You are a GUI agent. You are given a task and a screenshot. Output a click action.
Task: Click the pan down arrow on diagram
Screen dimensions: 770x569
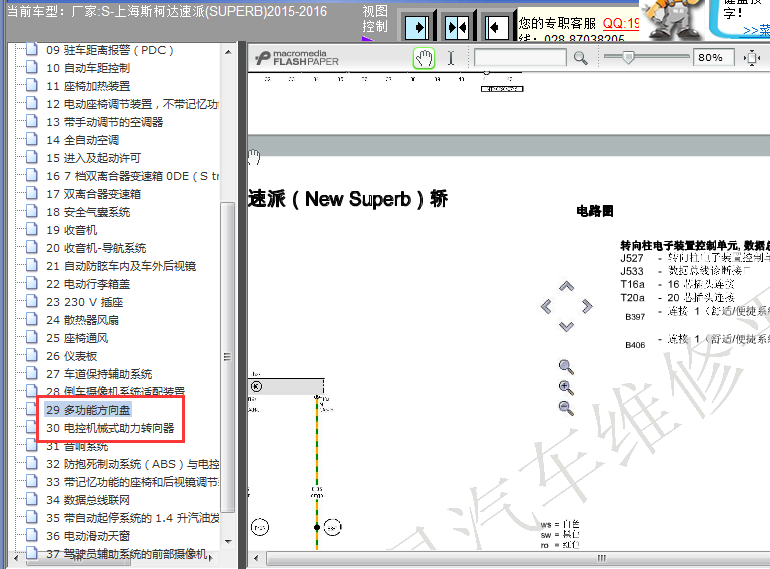coord(566,326)
